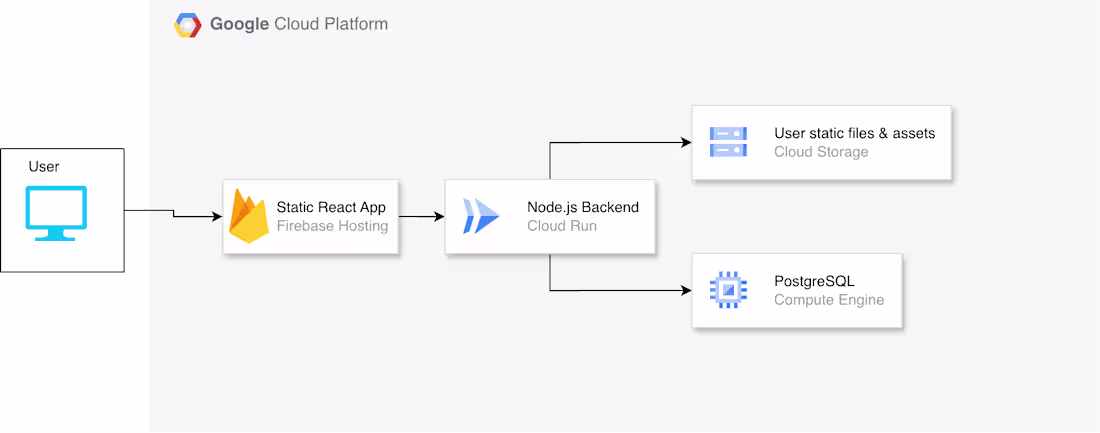The width and height of the screenshot is (1100, 433).
Task: Select the 'Compute Engine' subtitle
Action: (x=829, y=300)
